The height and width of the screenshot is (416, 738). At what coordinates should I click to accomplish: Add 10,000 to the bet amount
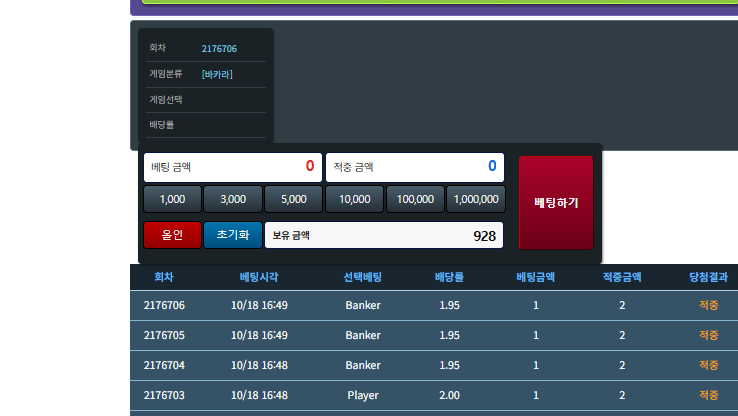tap(354, 199)
